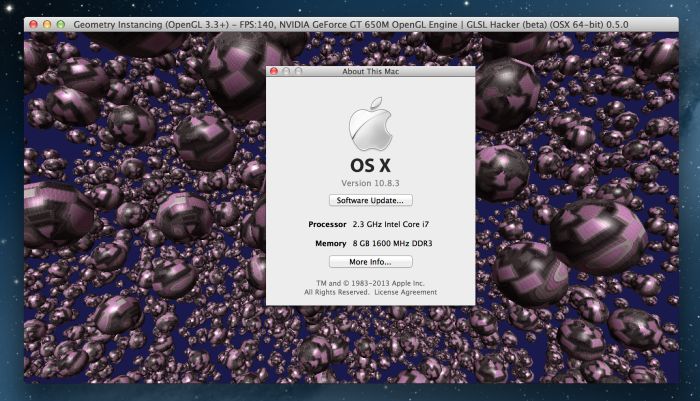Click the Apple logo in About This Mac
The image size is (700, 401).
[371, 124]
